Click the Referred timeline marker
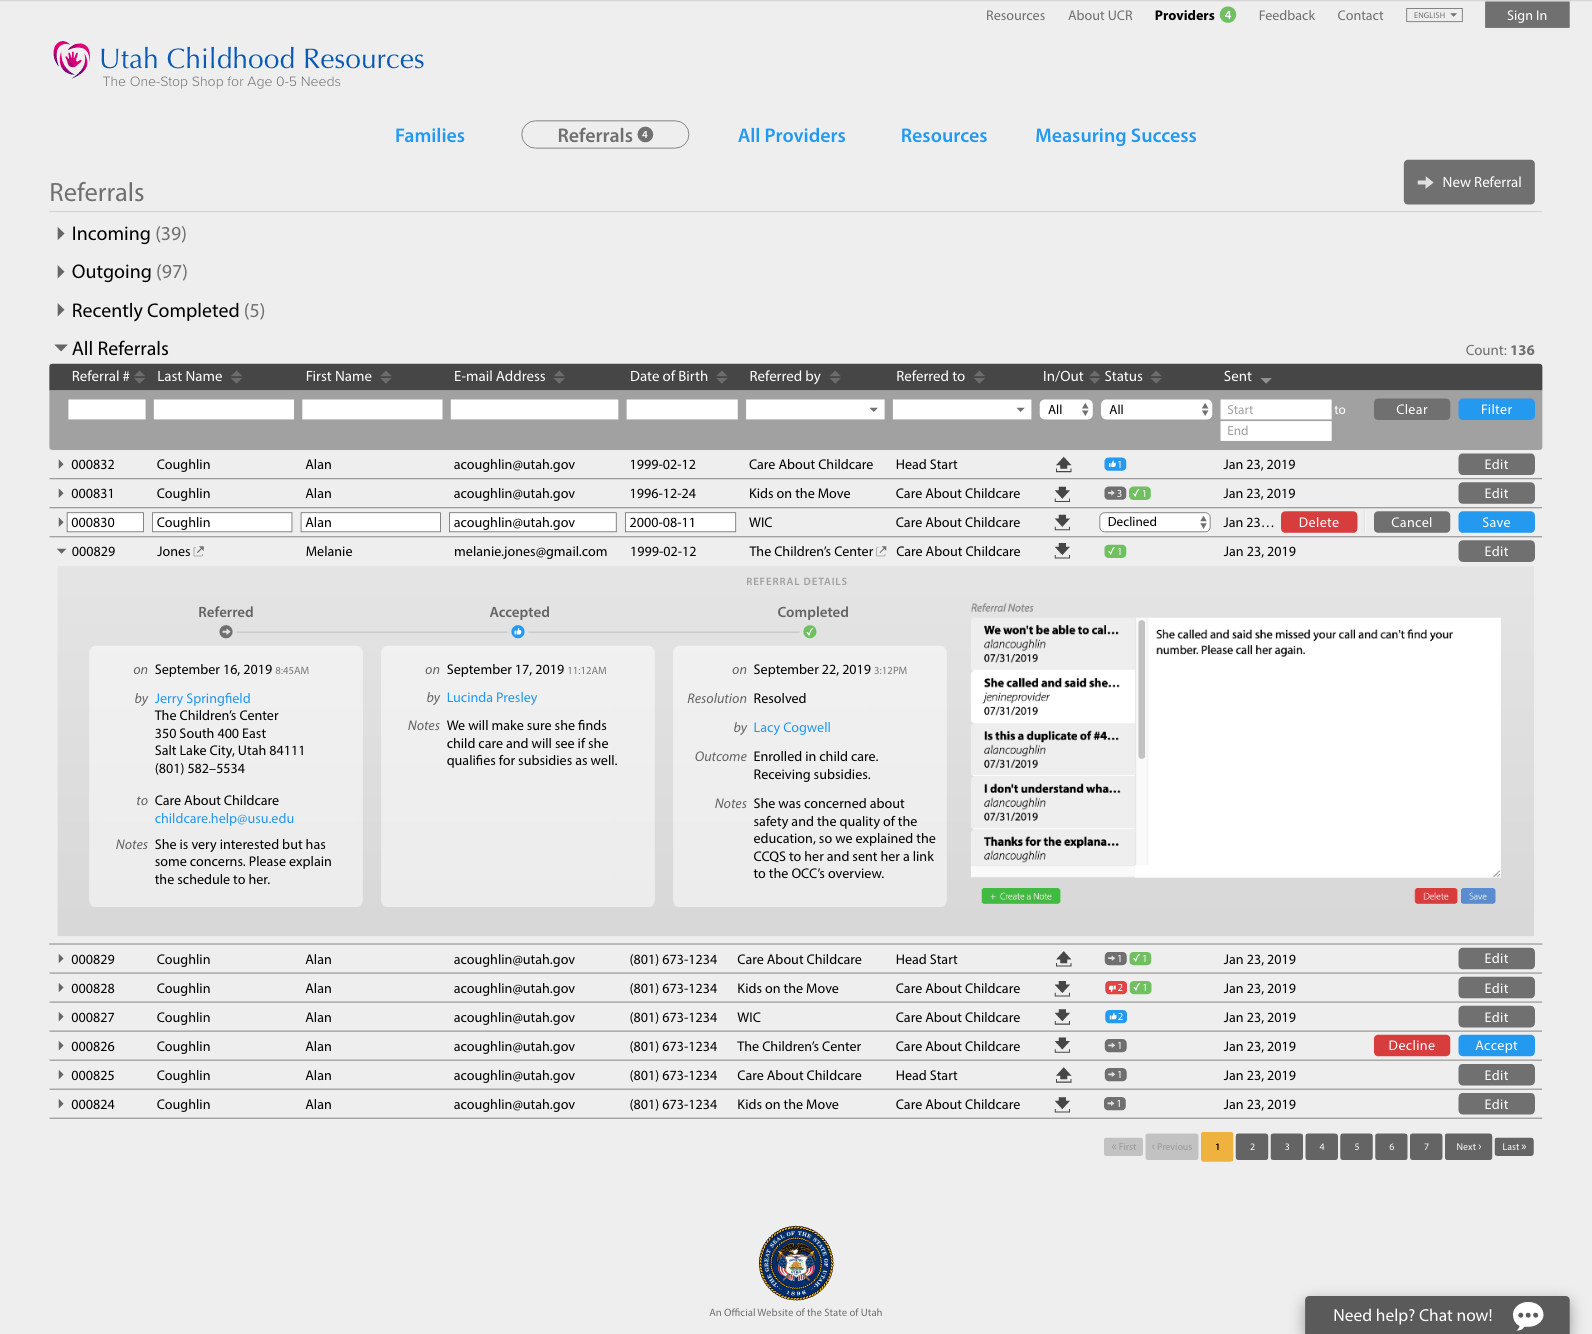Screen dimensions: 1592x1334 coord(226,632)
